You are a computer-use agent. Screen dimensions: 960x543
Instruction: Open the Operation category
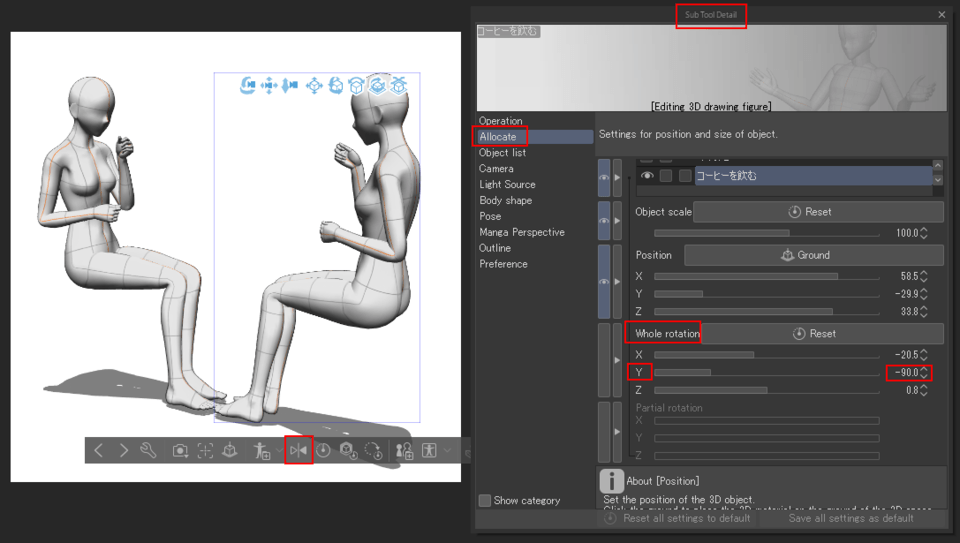tap(501, 121)
